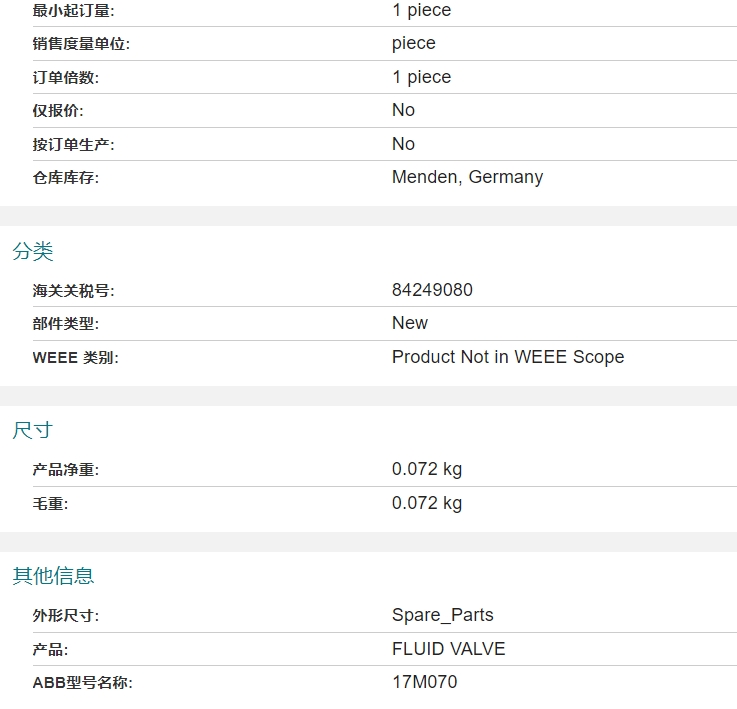Click the 部件类型 value New
Viewport: 737px width, 709px height.
coord(410,323)
